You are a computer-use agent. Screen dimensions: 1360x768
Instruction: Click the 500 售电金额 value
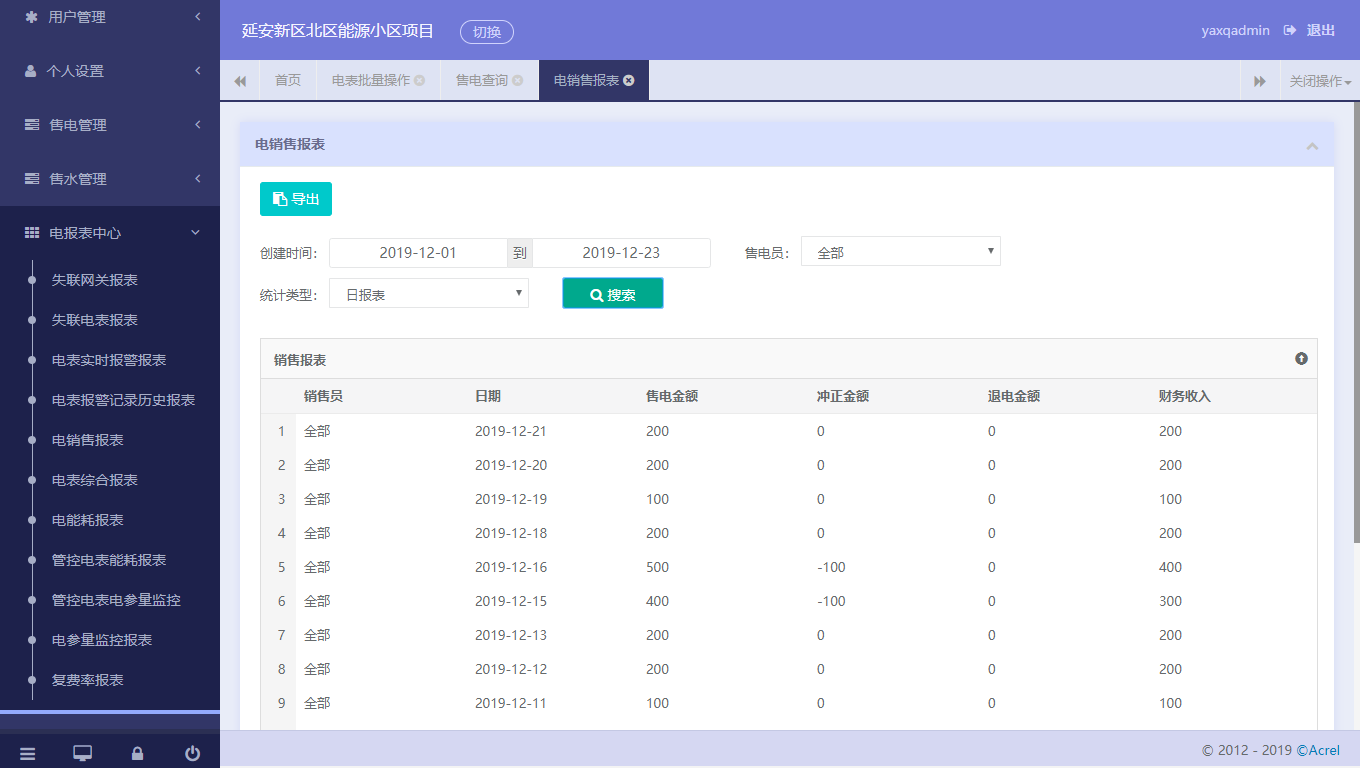pos(658,567)
